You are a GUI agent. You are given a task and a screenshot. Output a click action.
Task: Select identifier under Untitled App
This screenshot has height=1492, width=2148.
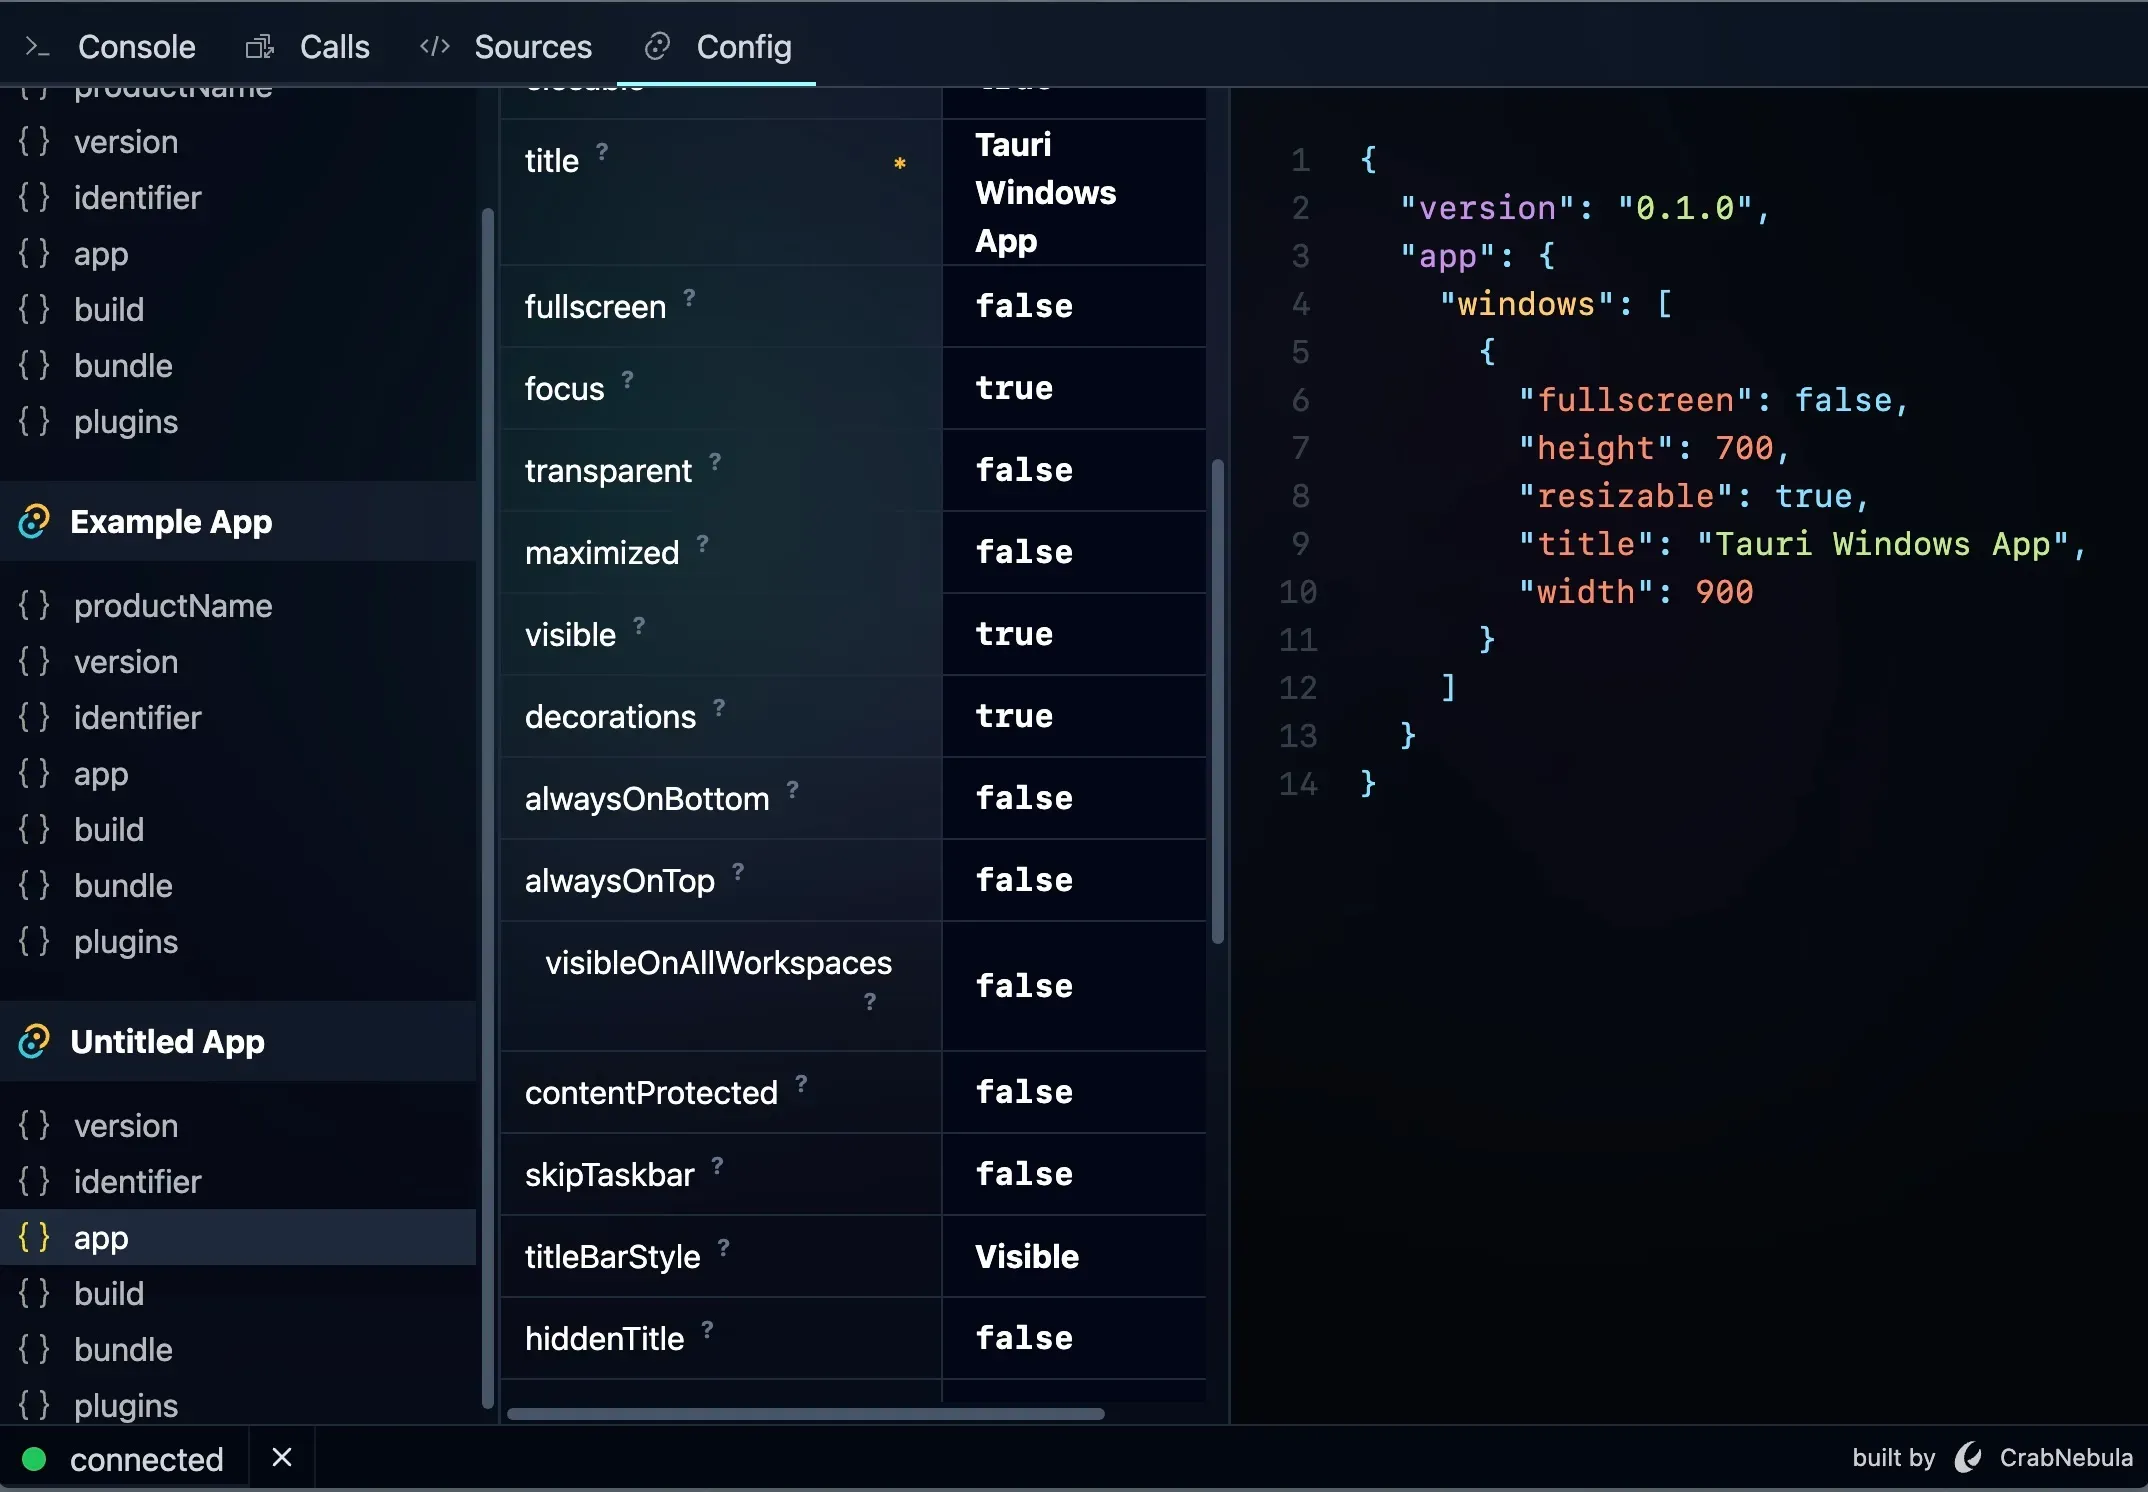click(x=238, y=1181)
